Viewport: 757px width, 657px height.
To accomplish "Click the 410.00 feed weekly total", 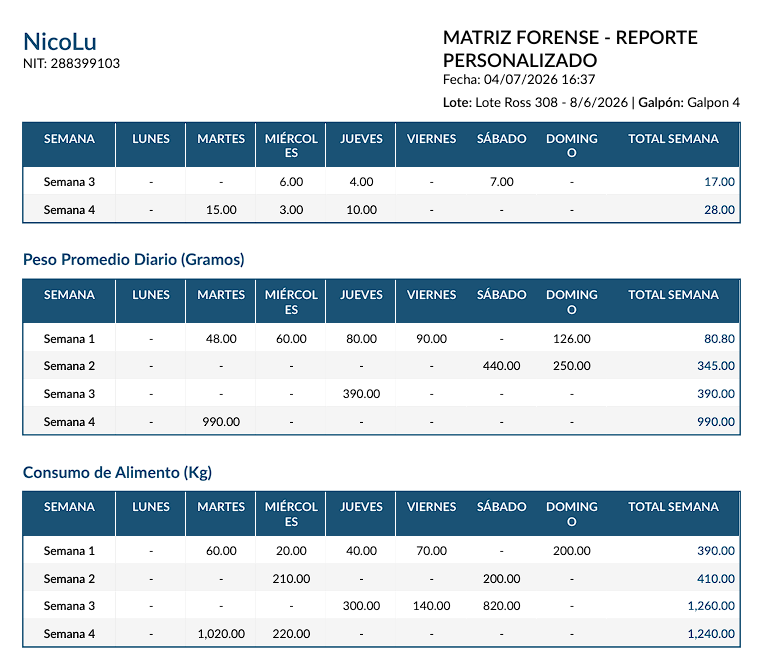I will click(x=716, y=579).
